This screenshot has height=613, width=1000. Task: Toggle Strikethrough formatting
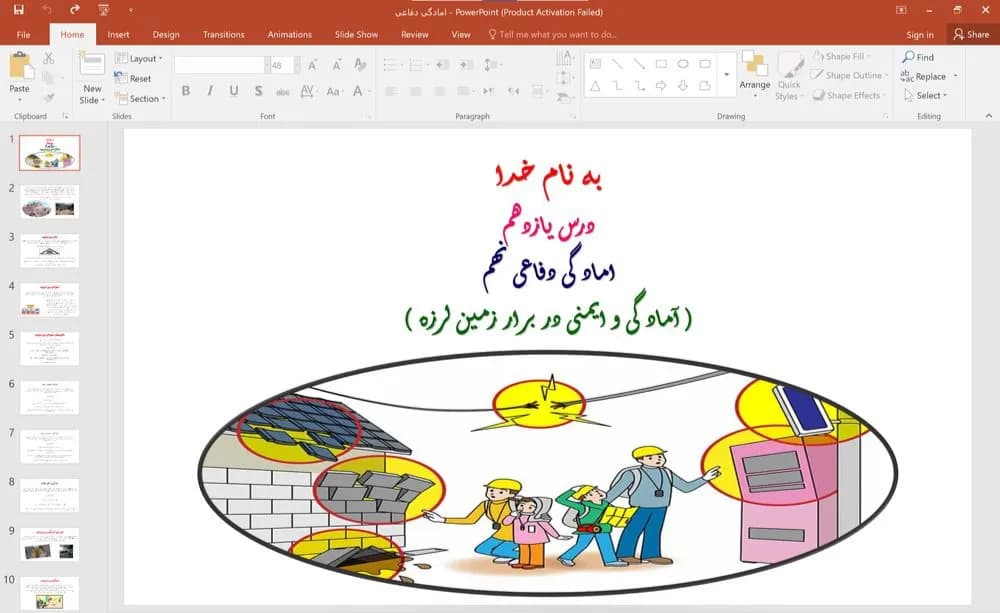283,91
